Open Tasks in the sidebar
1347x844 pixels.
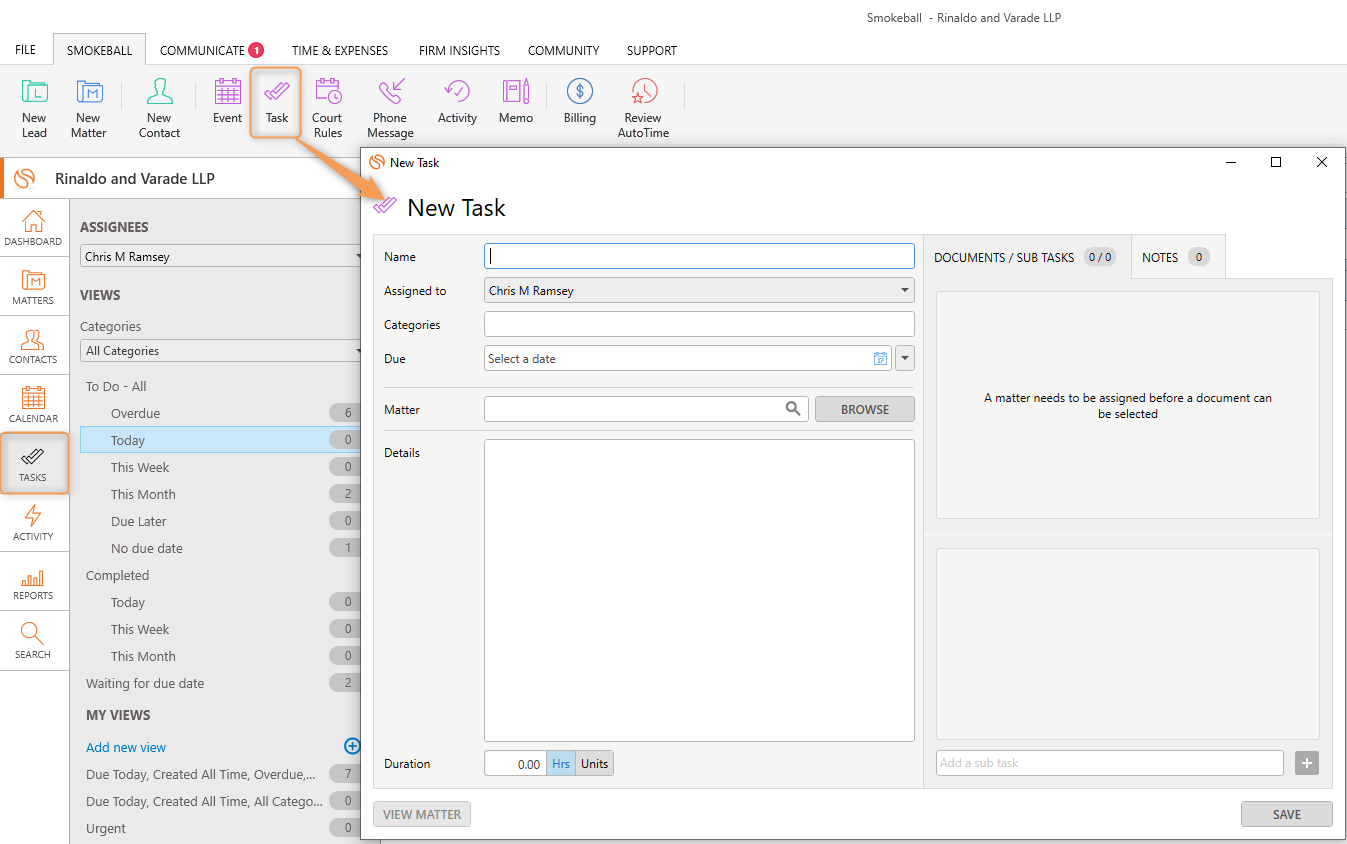pos(33,463)
